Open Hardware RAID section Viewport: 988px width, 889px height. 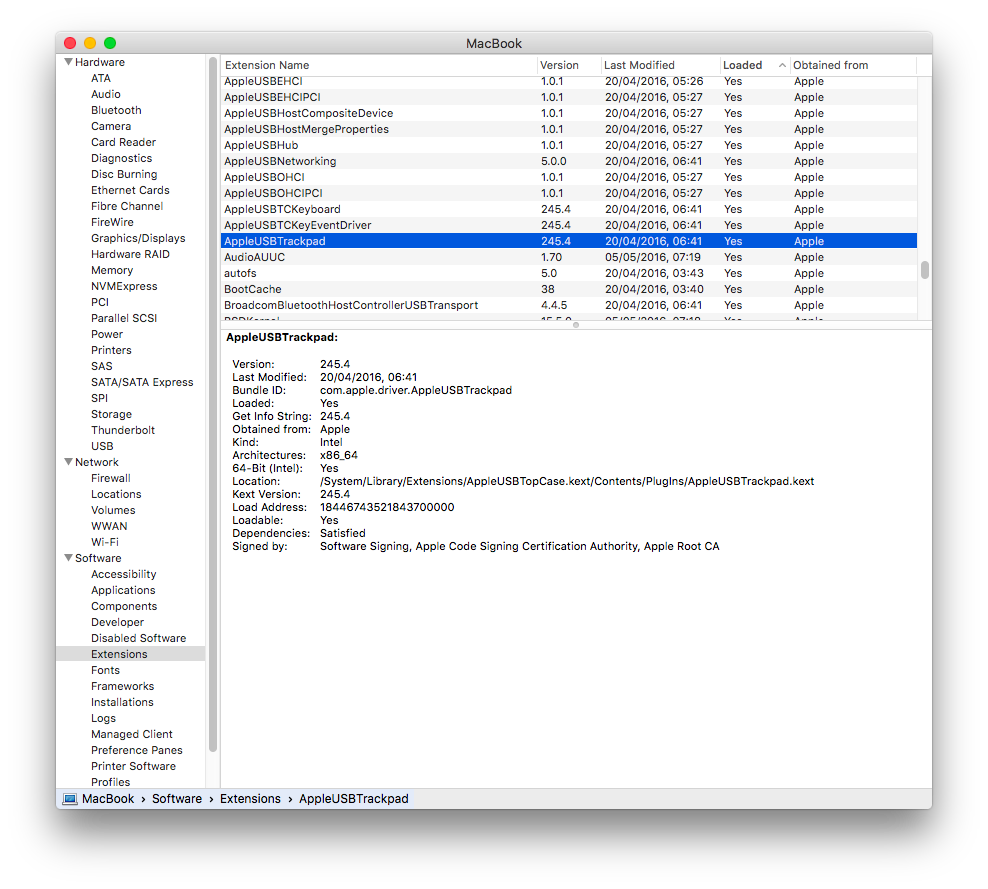point(130,254)
